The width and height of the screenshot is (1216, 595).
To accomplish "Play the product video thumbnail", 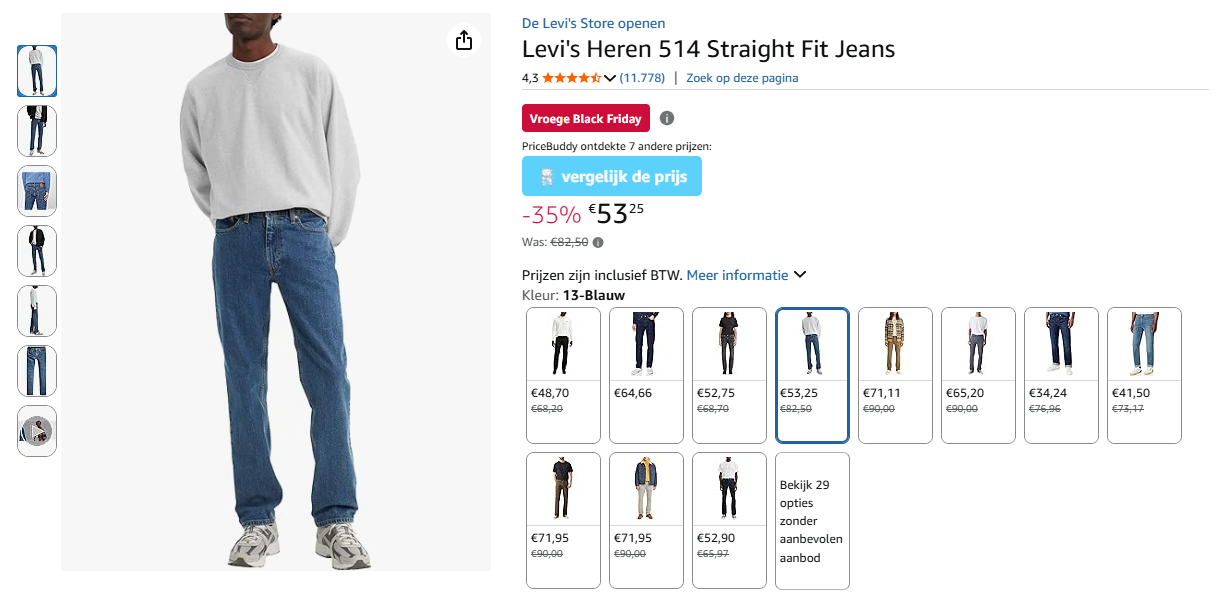I will [37, 431].
